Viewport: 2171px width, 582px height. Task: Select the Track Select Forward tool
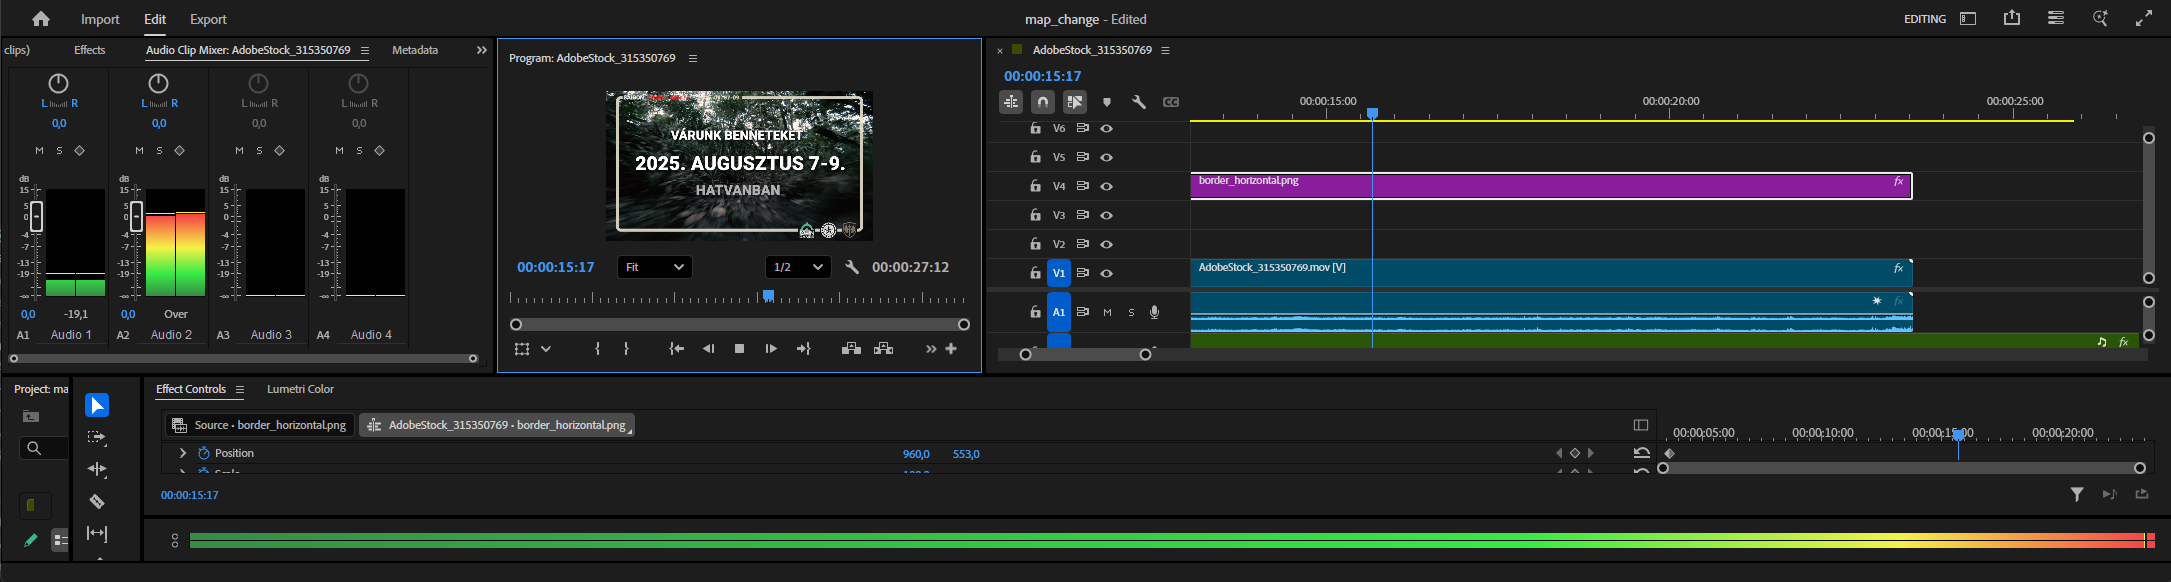97,437
